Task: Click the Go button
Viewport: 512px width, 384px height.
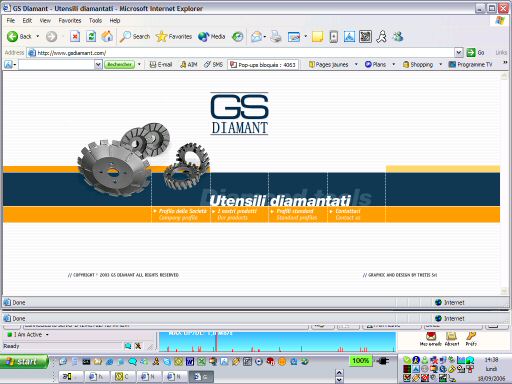Action: [x=475, y=52]
